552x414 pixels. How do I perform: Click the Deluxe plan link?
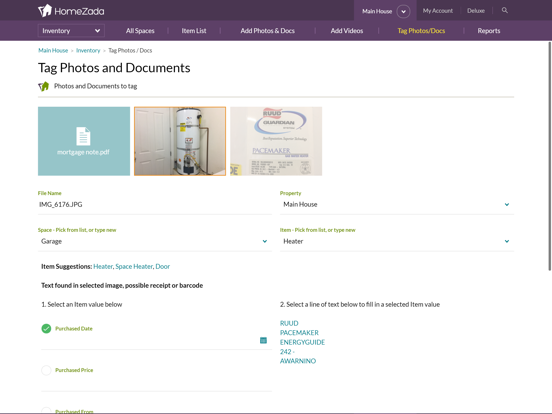pyautogui.click(x=476, y=11)
